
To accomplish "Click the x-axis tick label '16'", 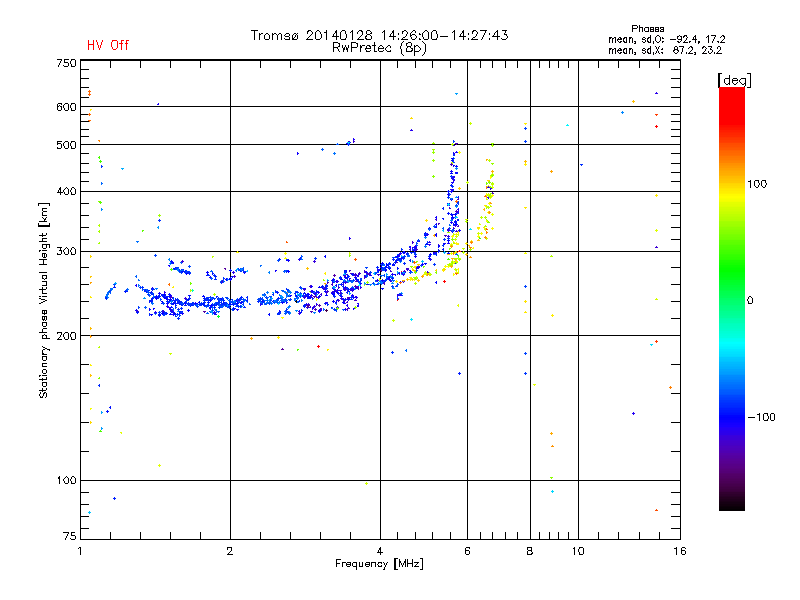I will [680, 551].
